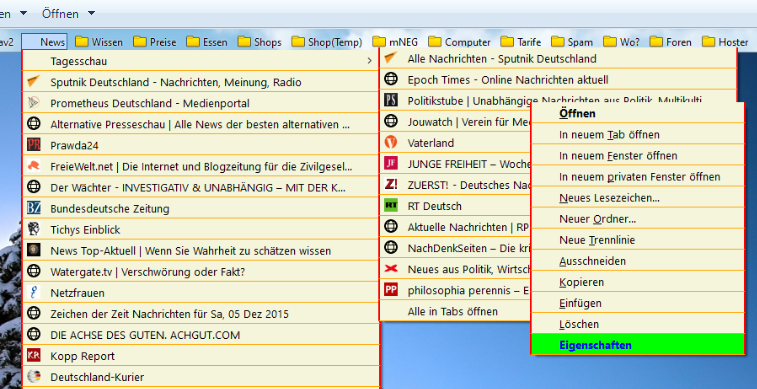Screen dimensions: 757x389
Task: Click the Tichys Einblick favicon
Action: [x=33, y=229]
